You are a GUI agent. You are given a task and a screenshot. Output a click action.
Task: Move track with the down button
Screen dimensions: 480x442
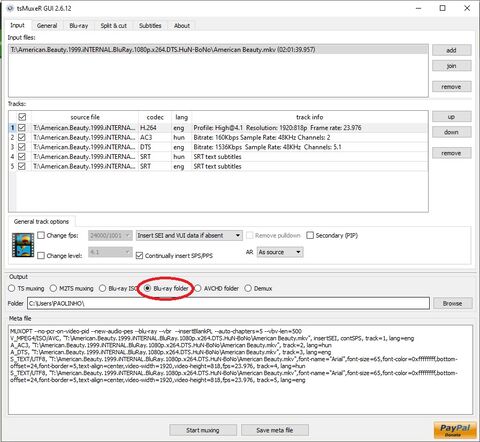point(452,132)
